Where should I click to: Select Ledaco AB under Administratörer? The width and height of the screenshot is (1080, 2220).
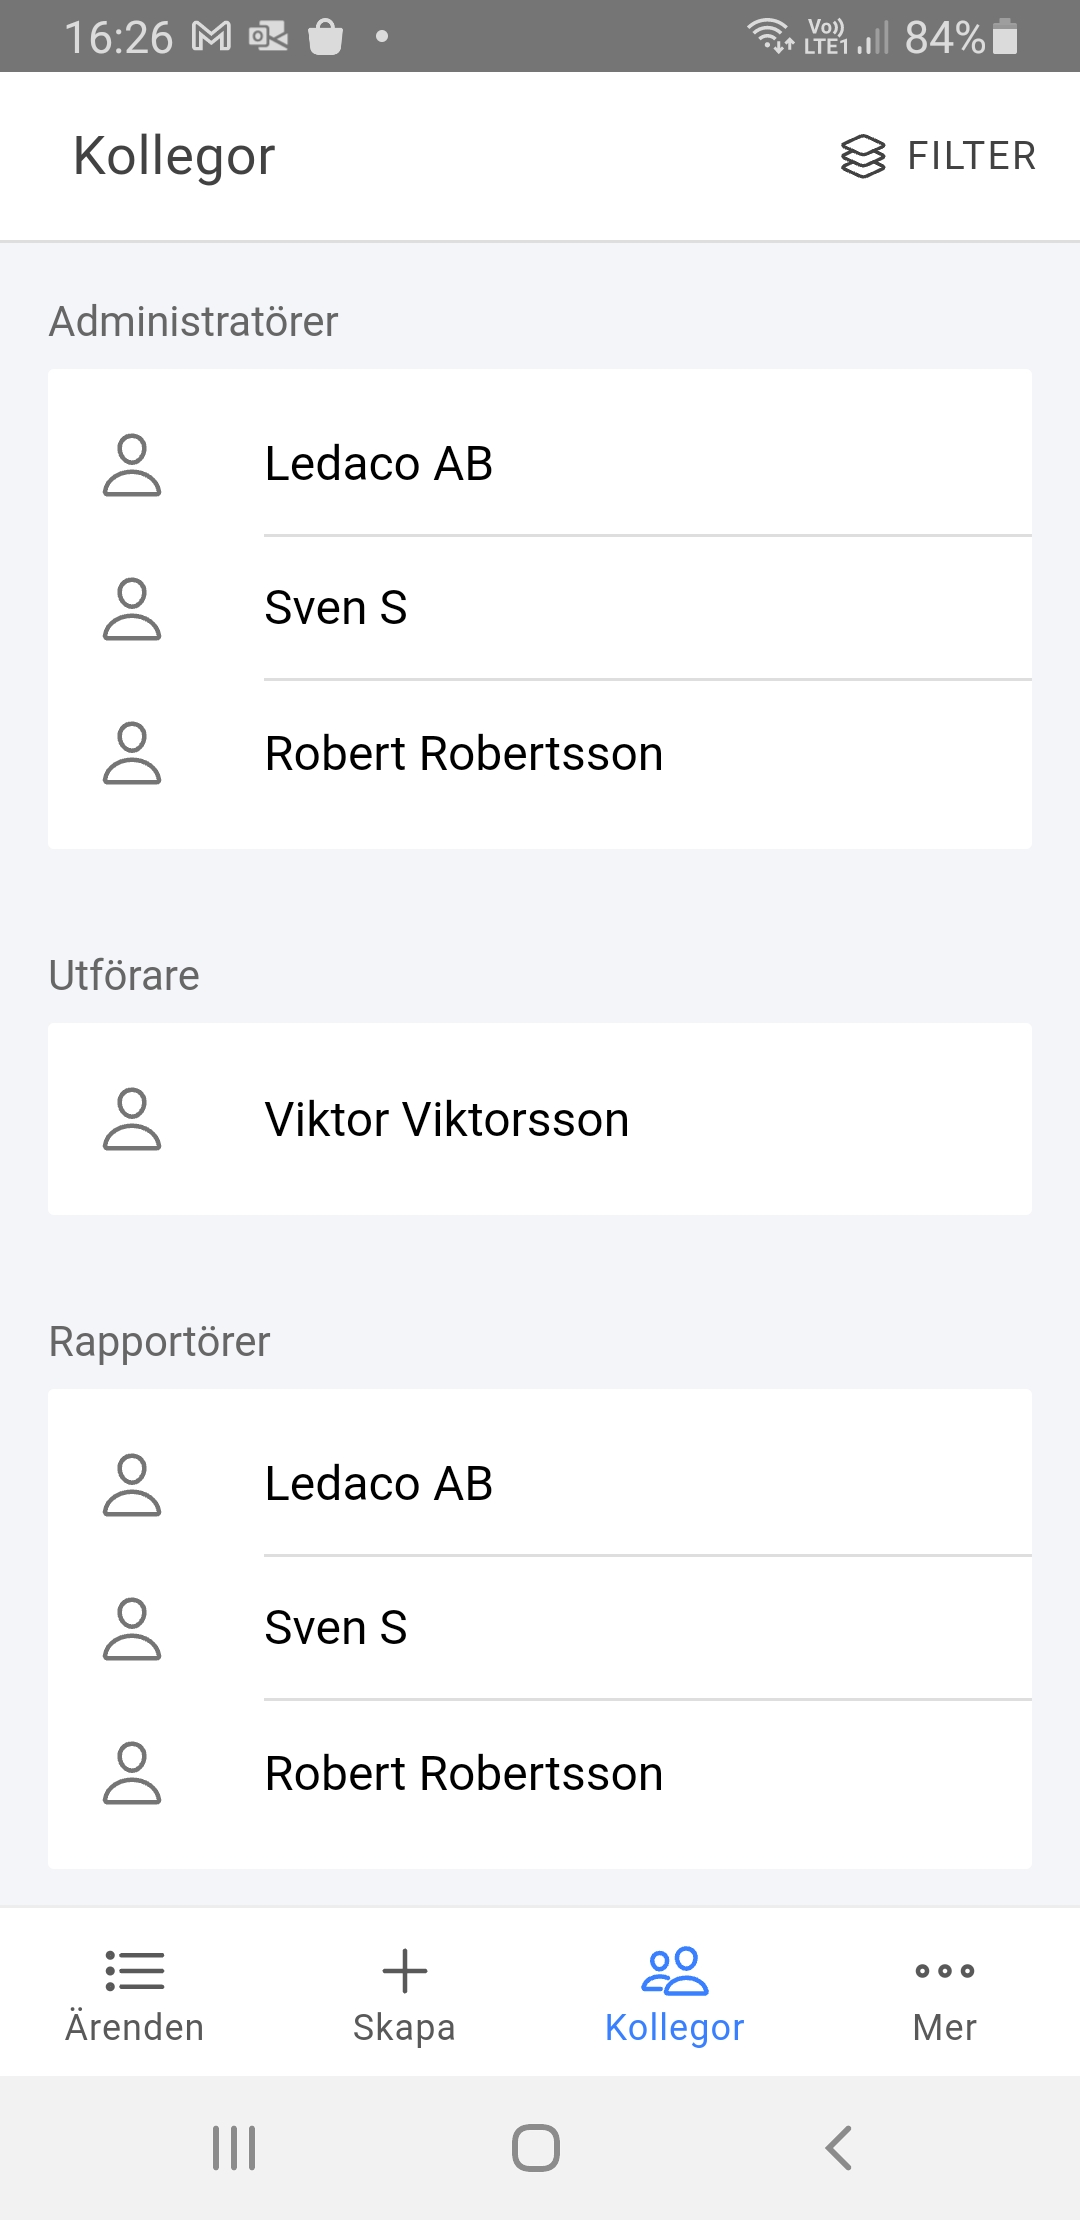click(x=379, y=464)
